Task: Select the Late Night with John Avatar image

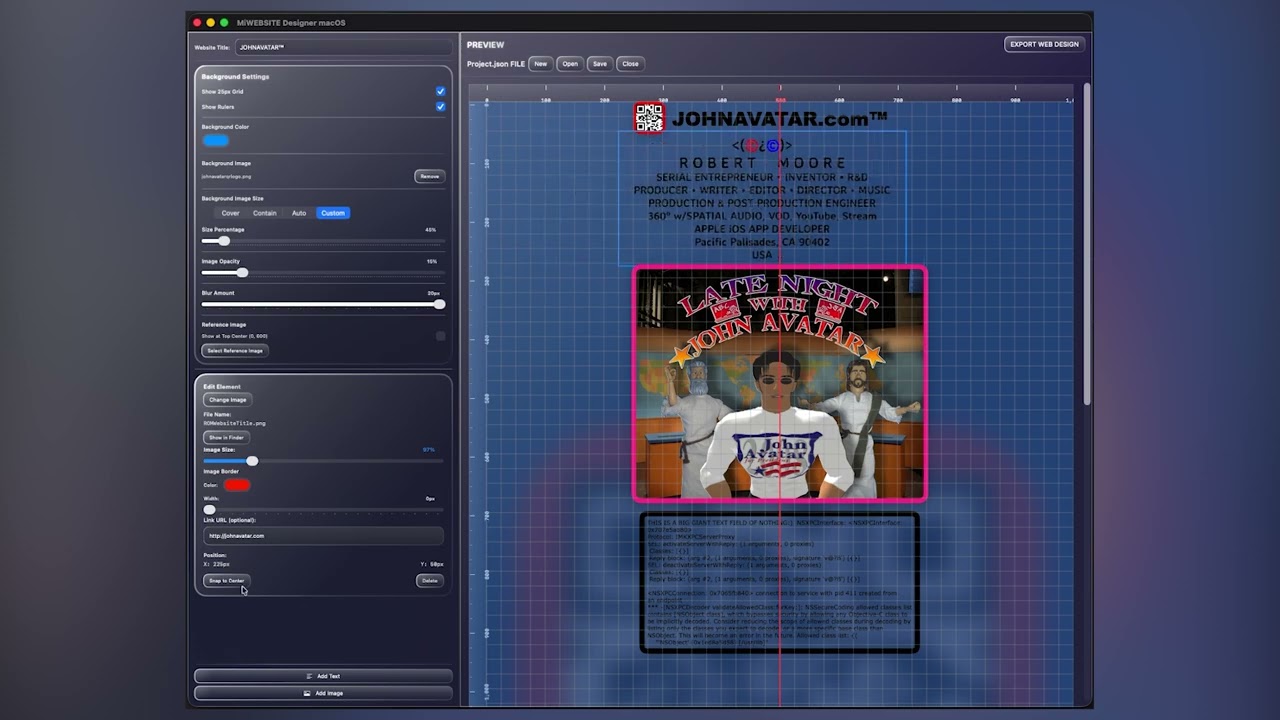Action: point(780,384)
